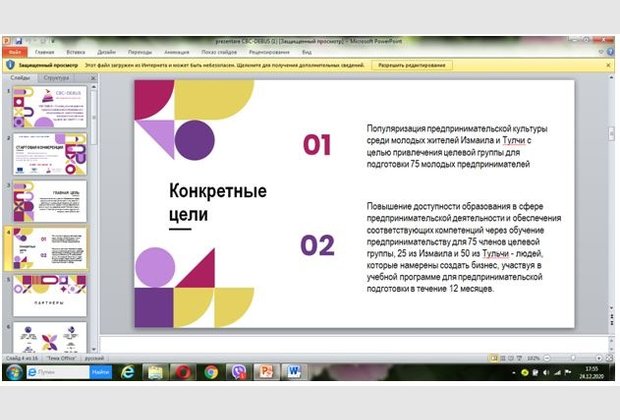Open the Анимация ribbon tab
This screenshot has width=620, height=420.
pyautogui.click(x=177, y=52)
